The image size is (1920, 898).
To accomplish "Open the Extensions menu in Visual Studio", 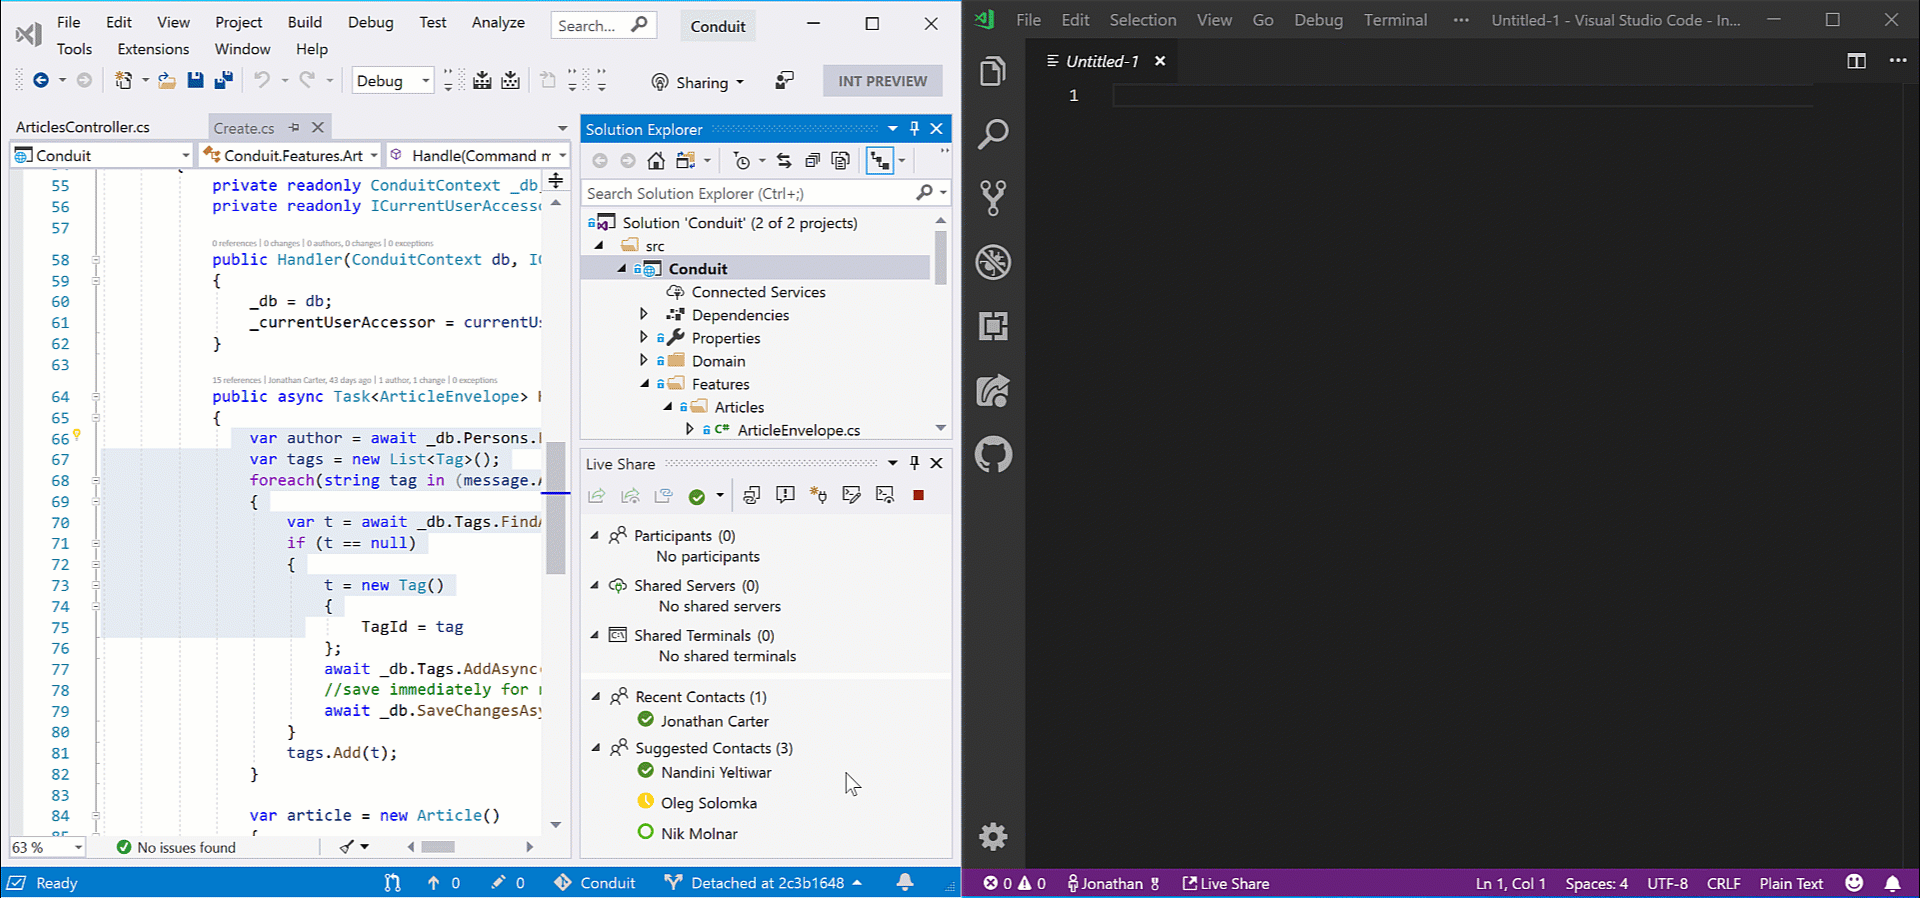I will click(153, 49).
